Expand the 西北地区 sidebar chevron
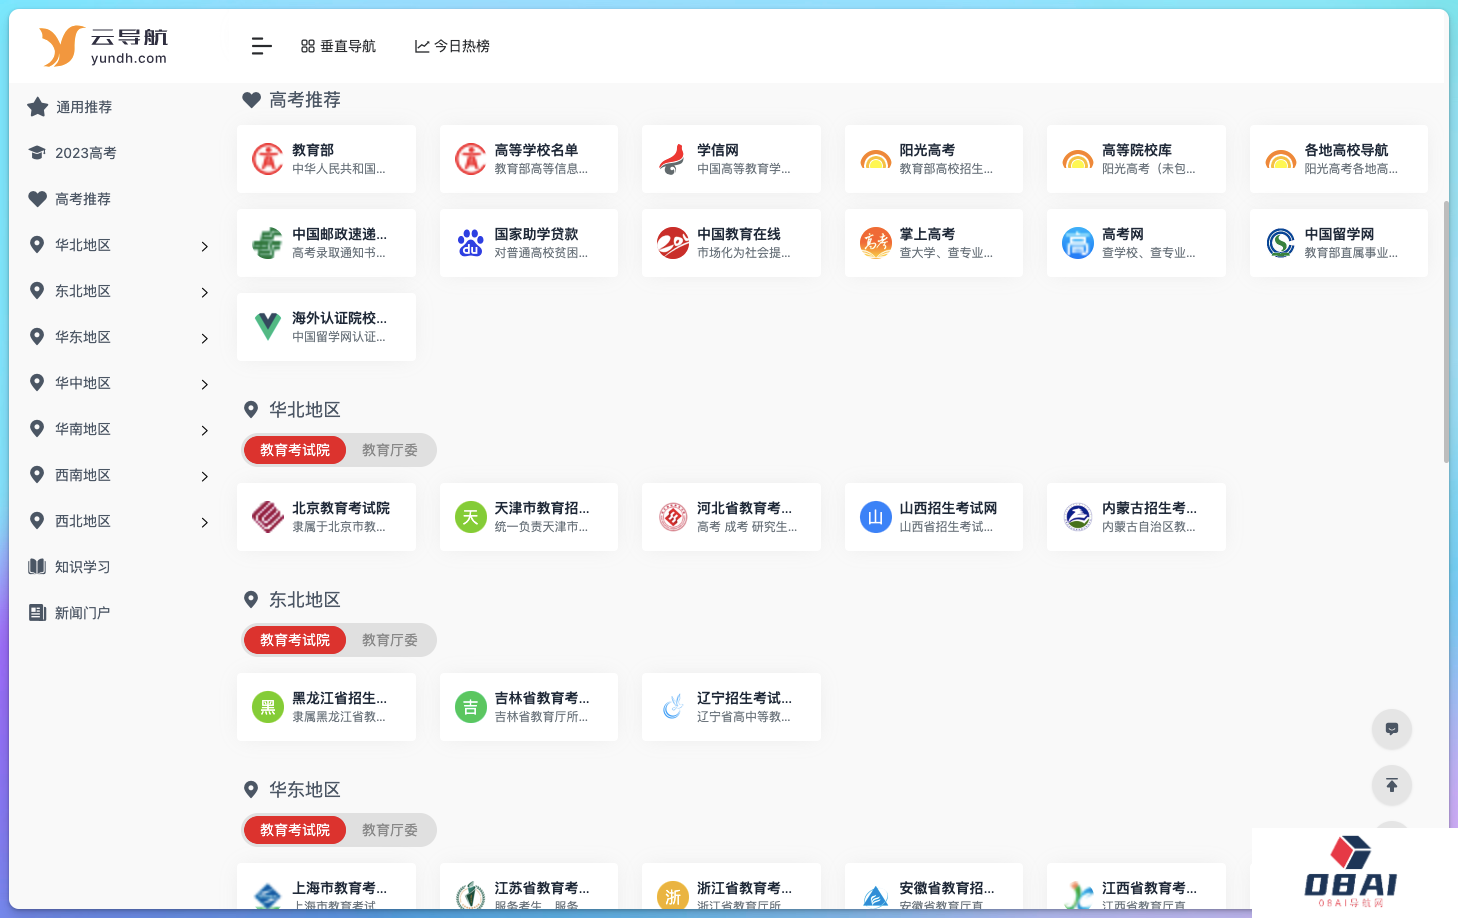Screen dimensions: 1458x918 204,522
